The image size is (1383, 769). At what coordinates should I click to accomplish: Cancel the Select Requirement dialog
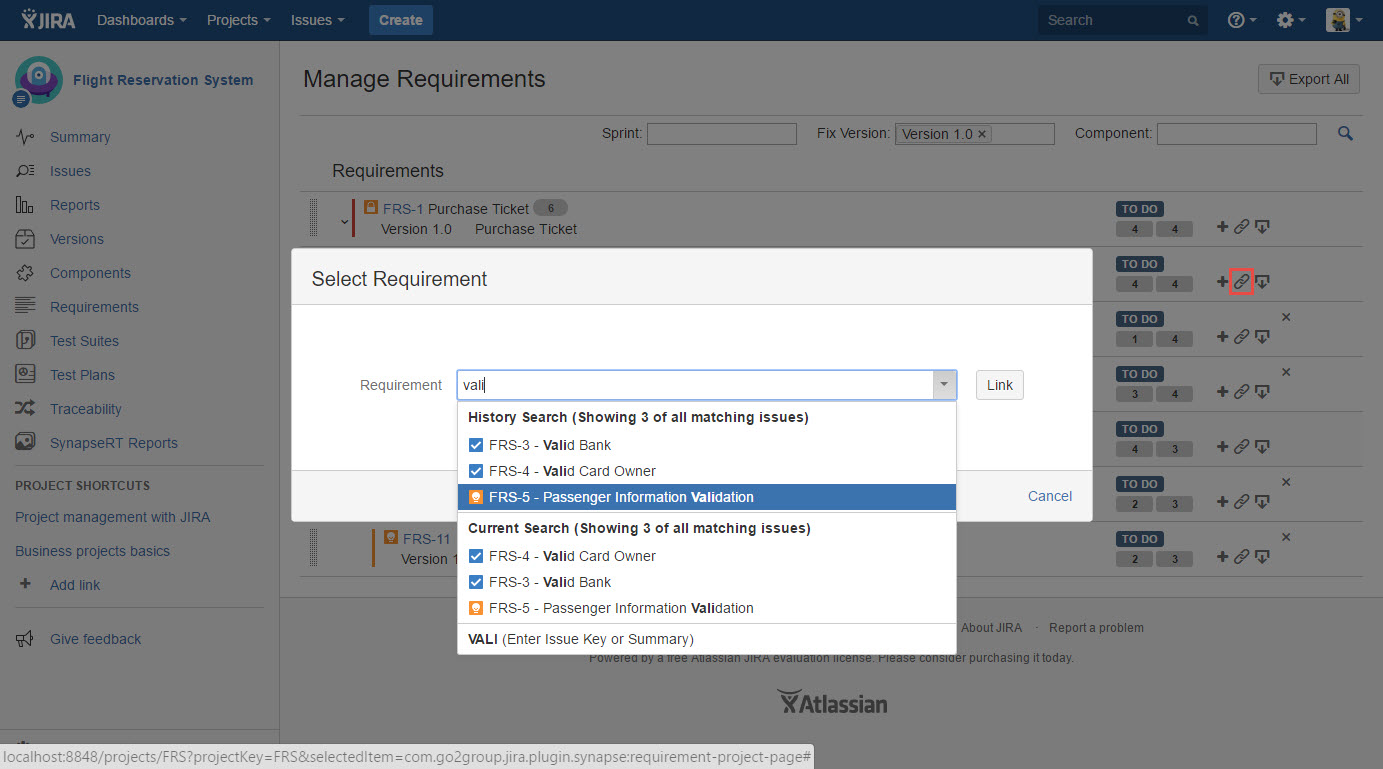point(1049,496)
